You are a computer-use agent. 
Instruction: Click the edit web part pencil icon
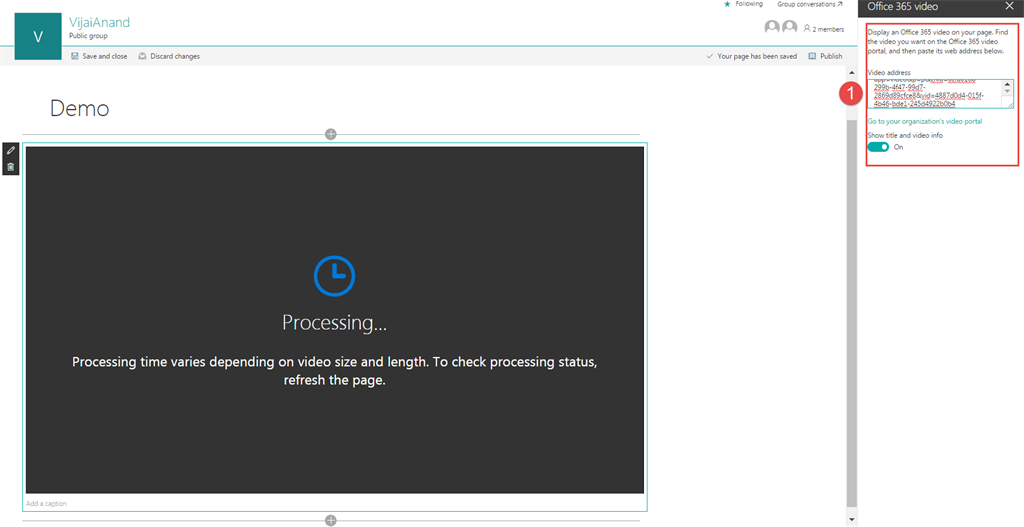point(10,150)
